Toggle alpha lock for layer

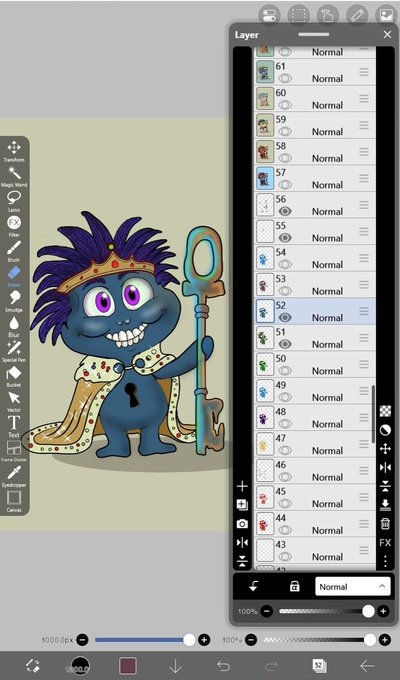[x=295, y=586]
